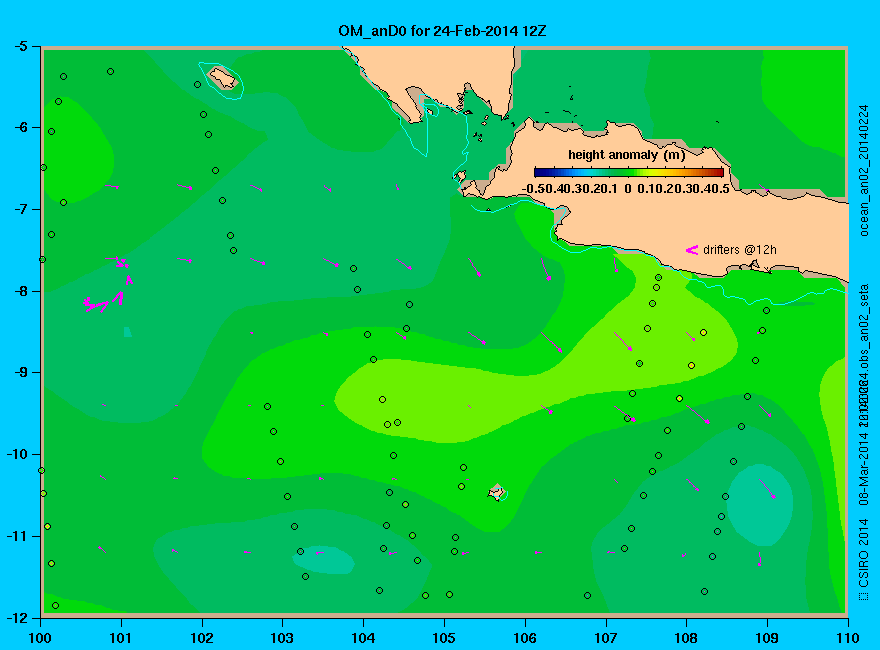Viewport: 880px width, 650px height.
Task: Click the latitude axis label -10
Action: coord(16,454)
